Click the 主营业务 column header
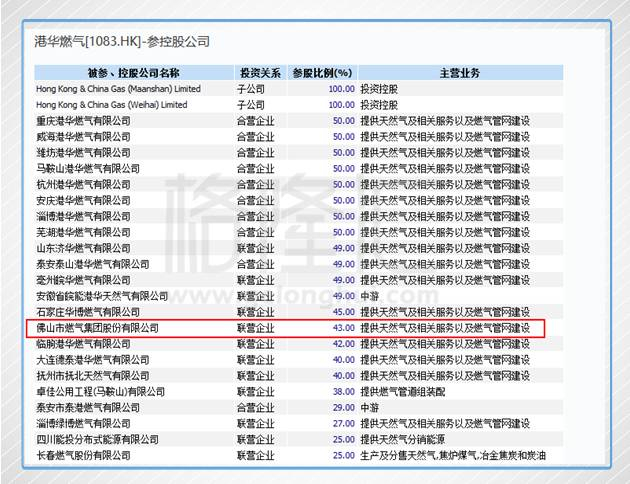 460,73
